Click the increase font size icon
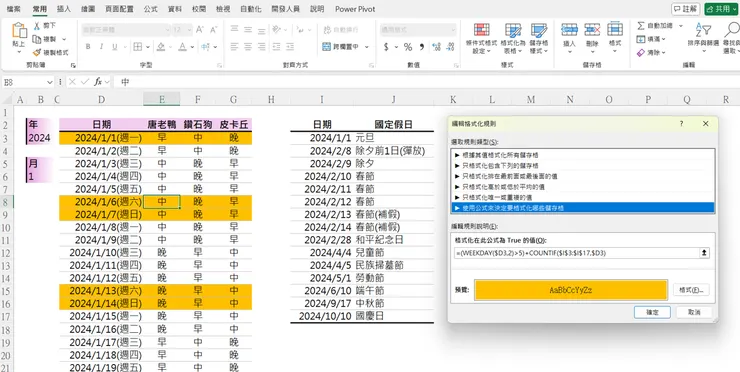740x372 pixels. [x=199, y=30]
